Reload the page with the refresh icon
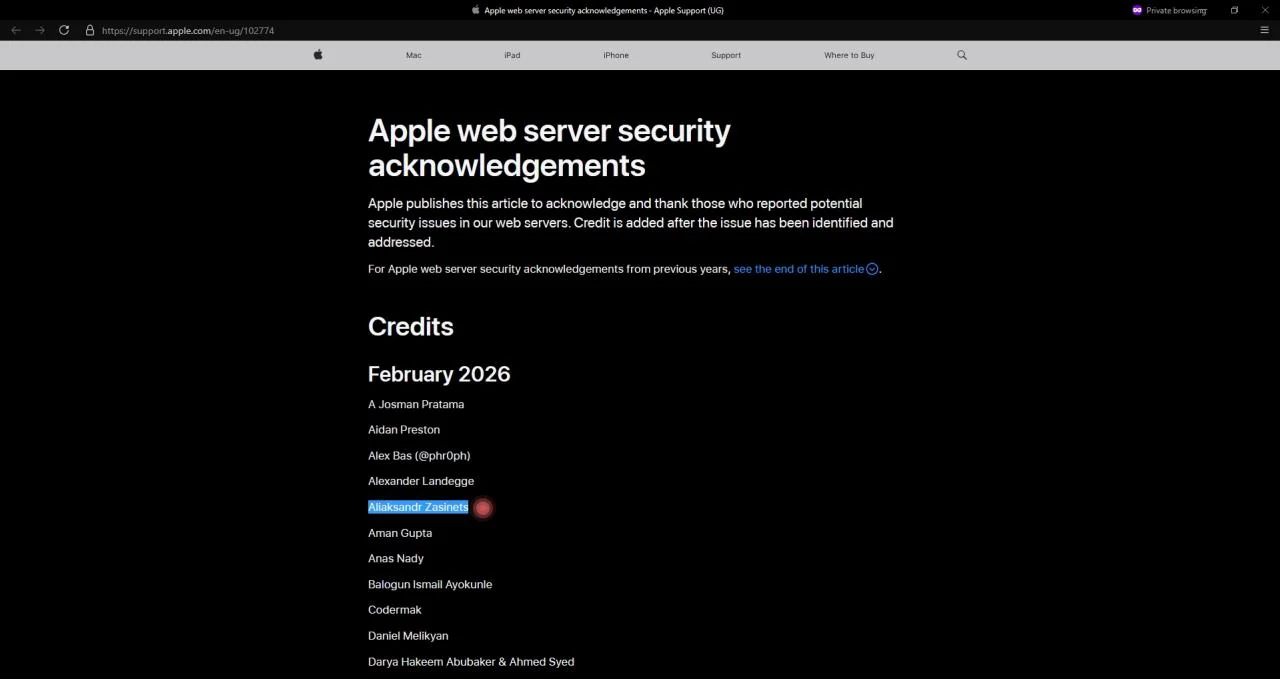Screen dimensions: 1280x679 pos(64,30)
